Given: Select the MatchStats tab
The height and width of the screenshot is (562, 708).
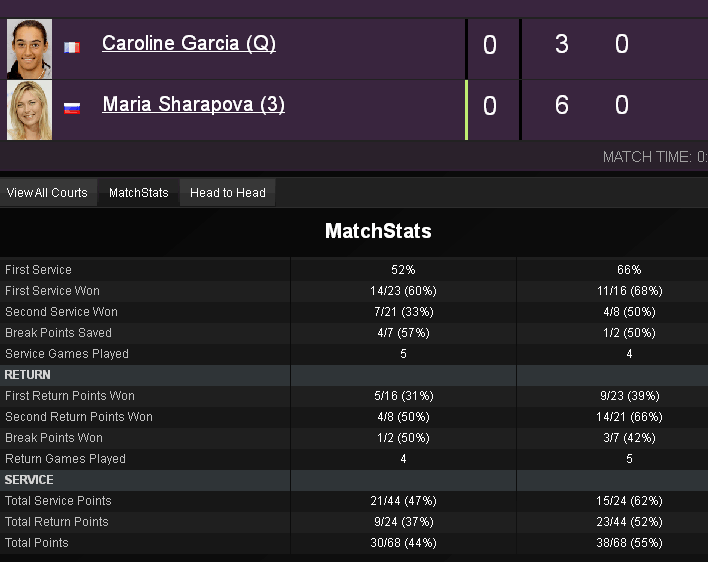Looking at the screenshot, I should point(138,193).
